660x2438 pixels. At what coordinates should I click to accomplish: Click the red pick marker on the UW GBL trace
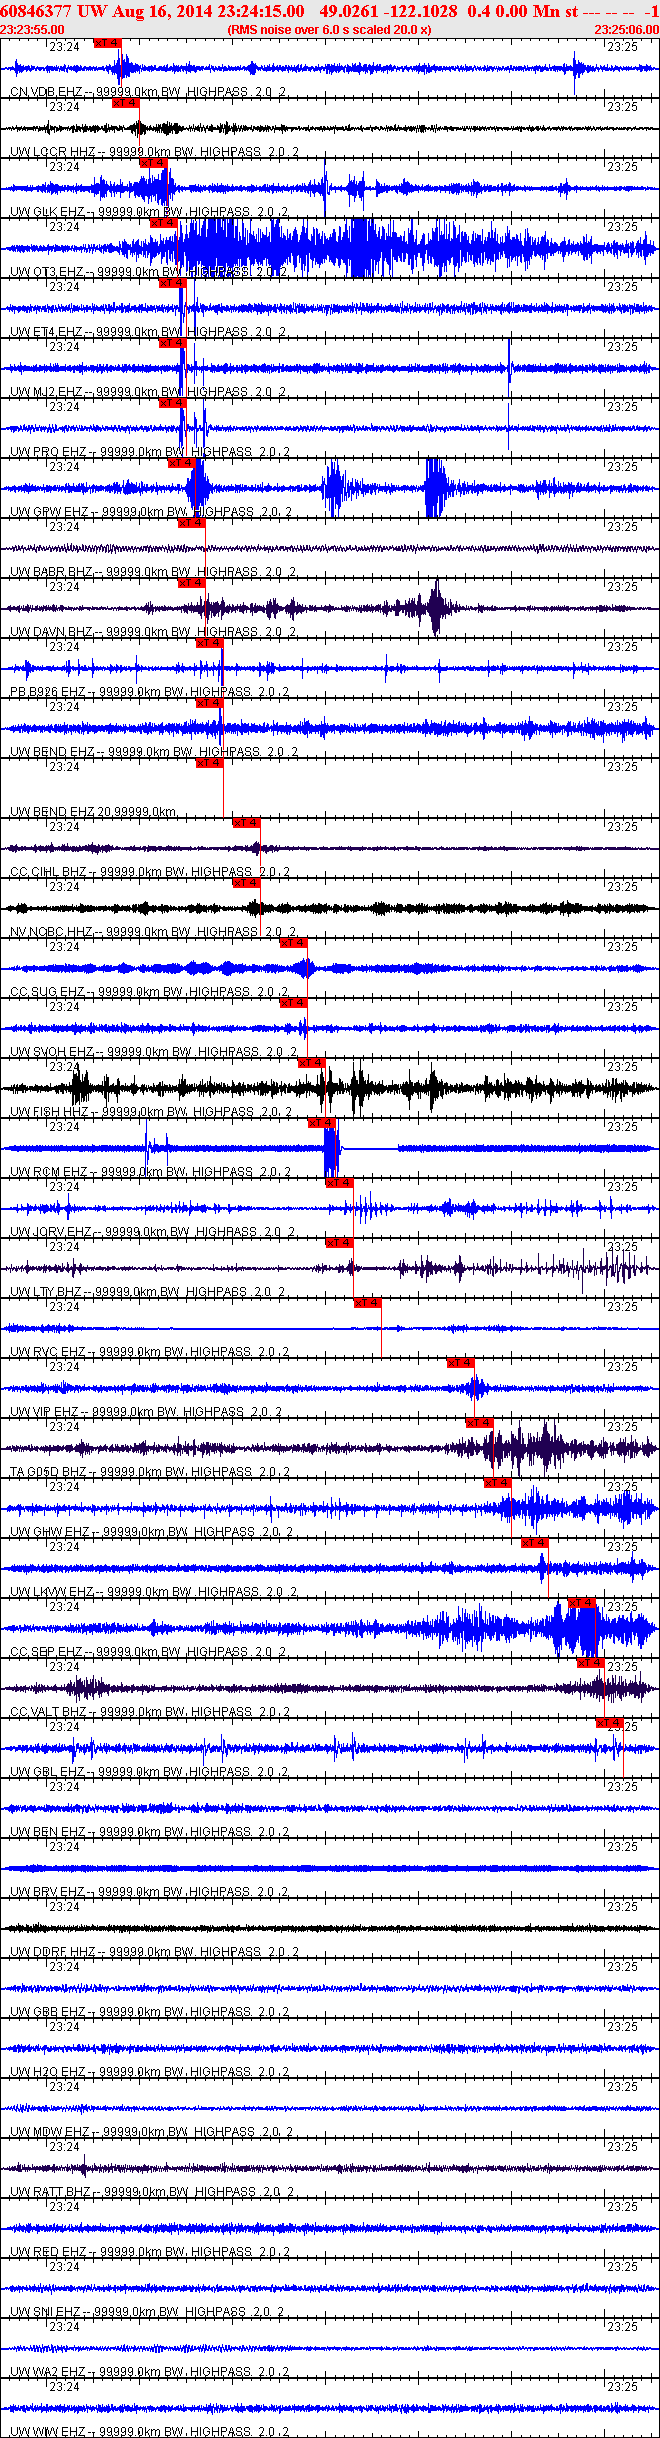click(609, 1723)
